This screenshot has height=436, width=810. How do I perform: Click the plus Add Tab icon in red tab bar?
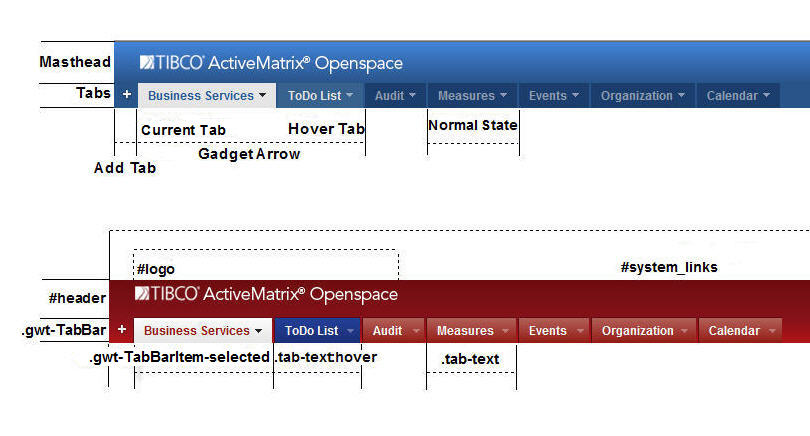pyautogui.click(x=122, y=329)
